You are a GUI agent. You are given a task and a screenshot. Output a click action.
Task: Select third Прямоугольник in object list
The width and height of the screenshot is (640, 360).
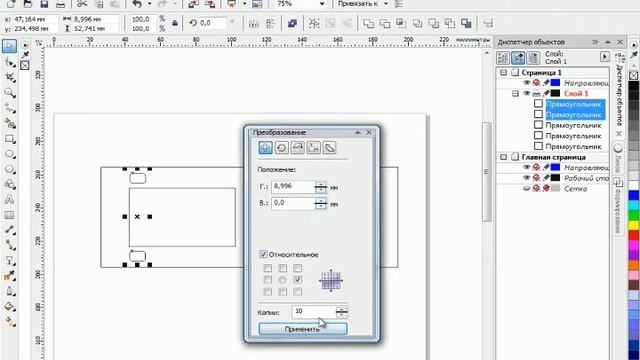tap(573, 125)
